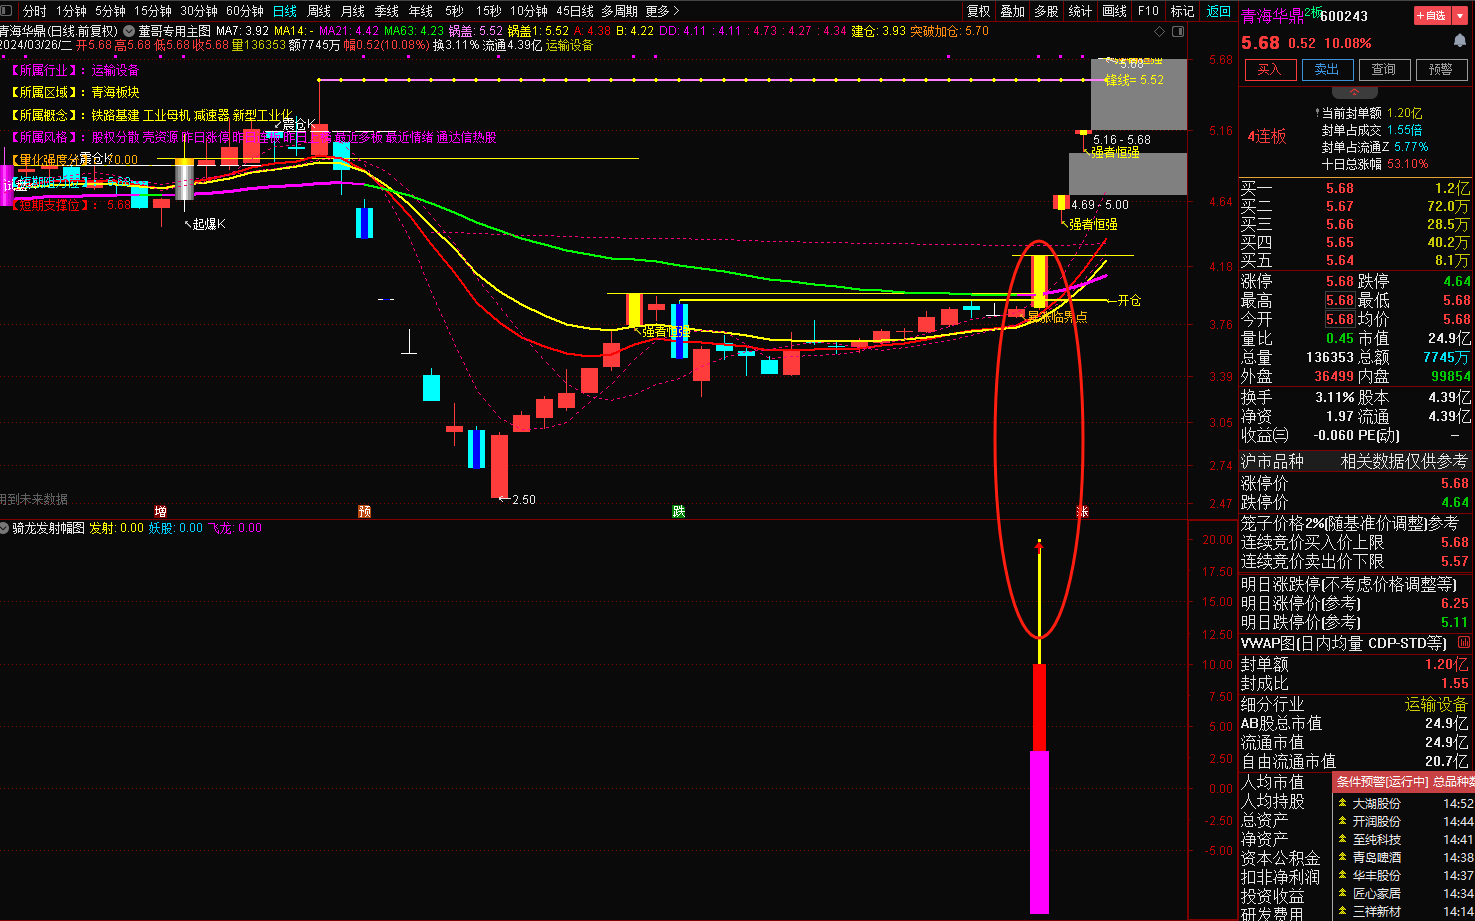Click the 多股 multi-stock toolbar item

pos(1046,11)
